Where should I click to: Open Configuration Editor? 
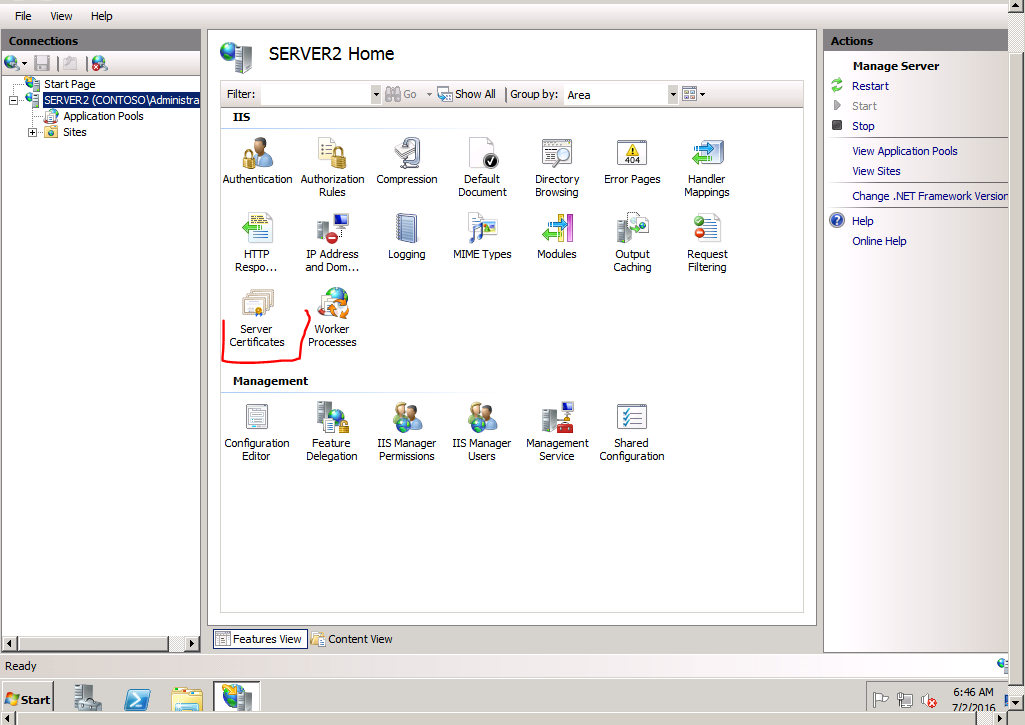256,431
